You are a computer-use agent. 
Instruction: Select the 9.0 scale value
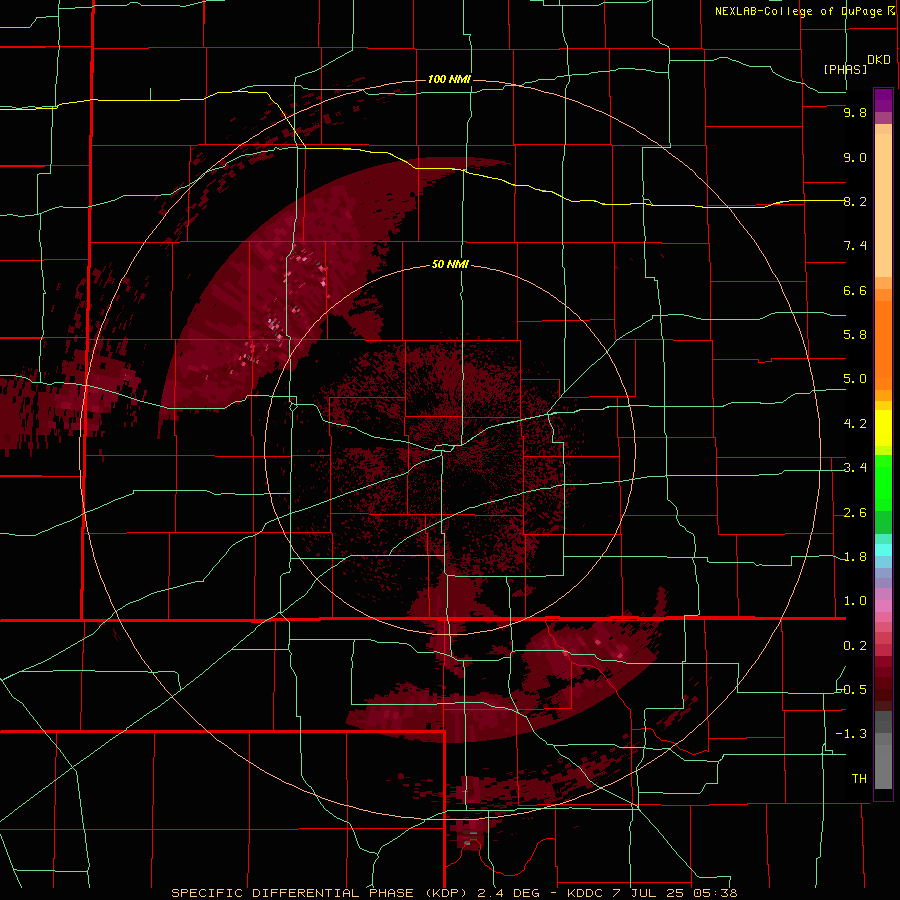855,157
